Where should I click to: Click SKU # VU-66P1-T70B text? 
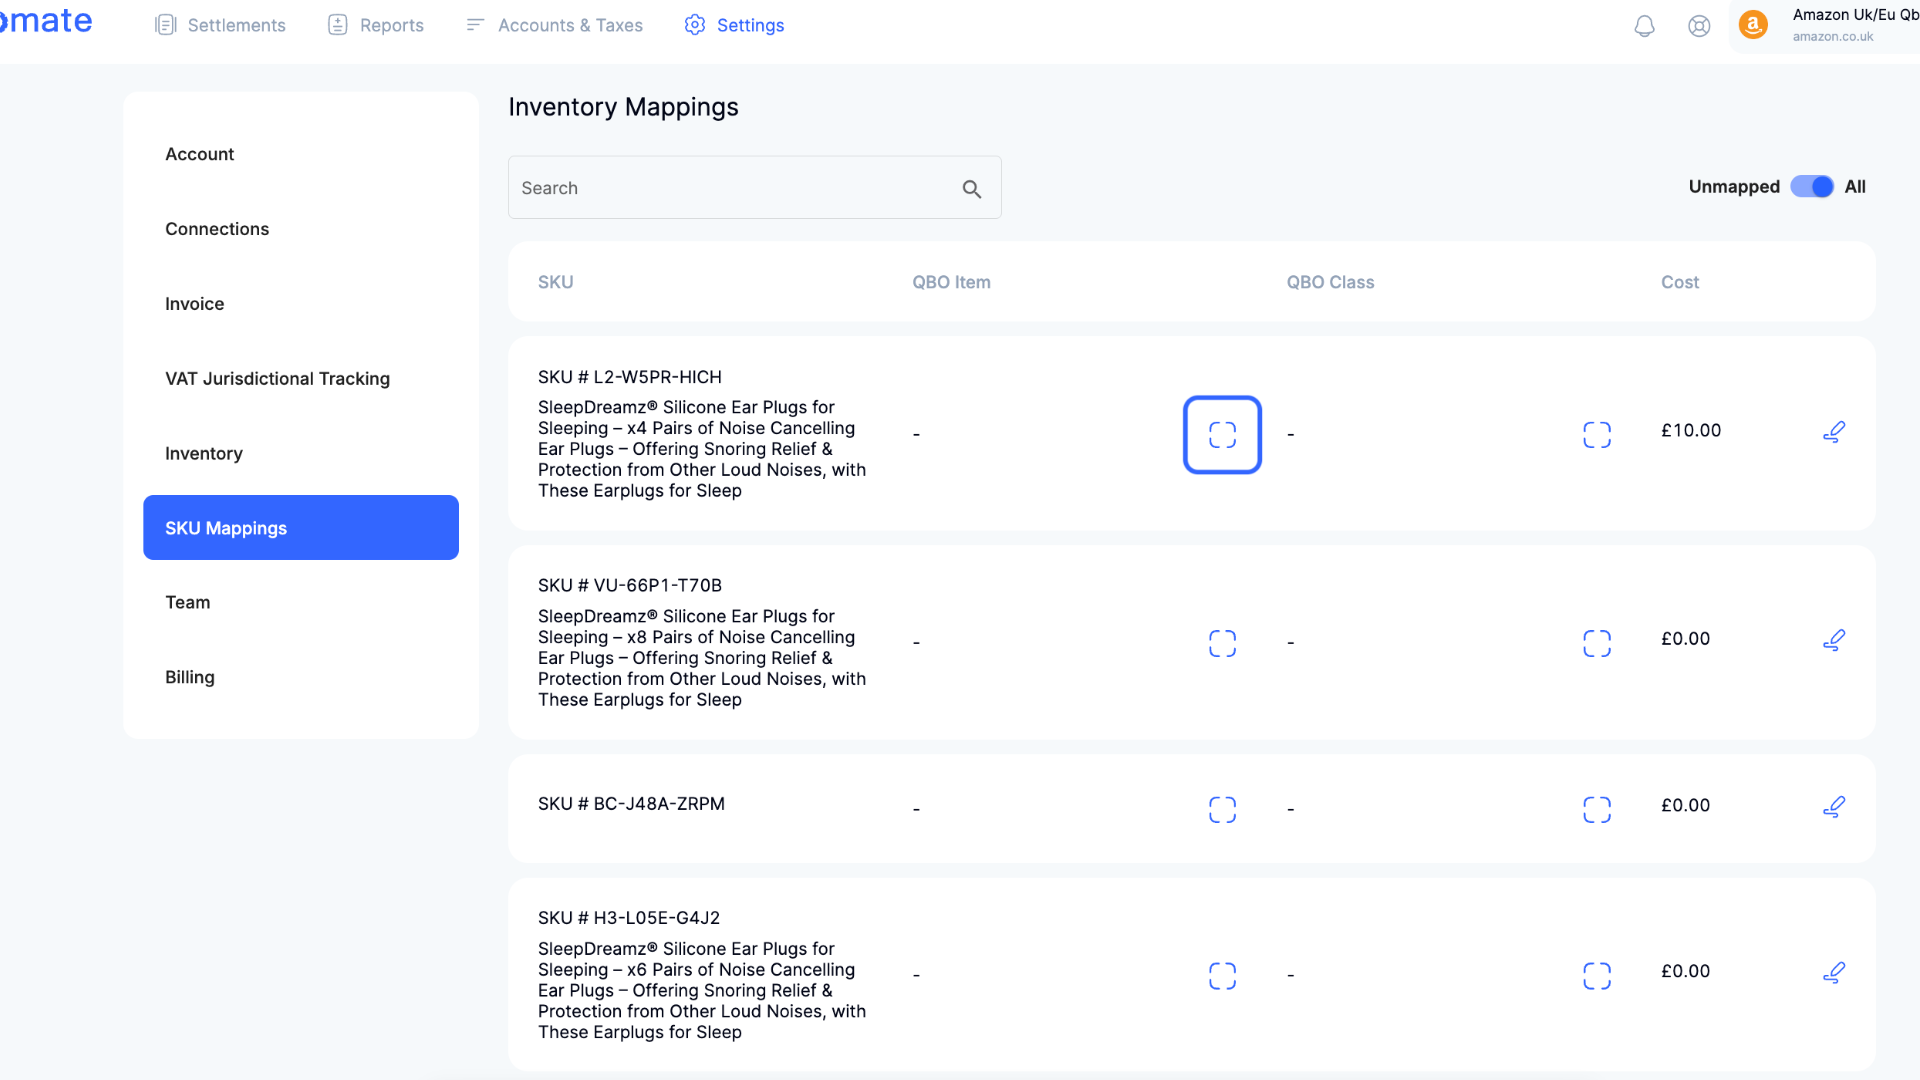(630, 586)
